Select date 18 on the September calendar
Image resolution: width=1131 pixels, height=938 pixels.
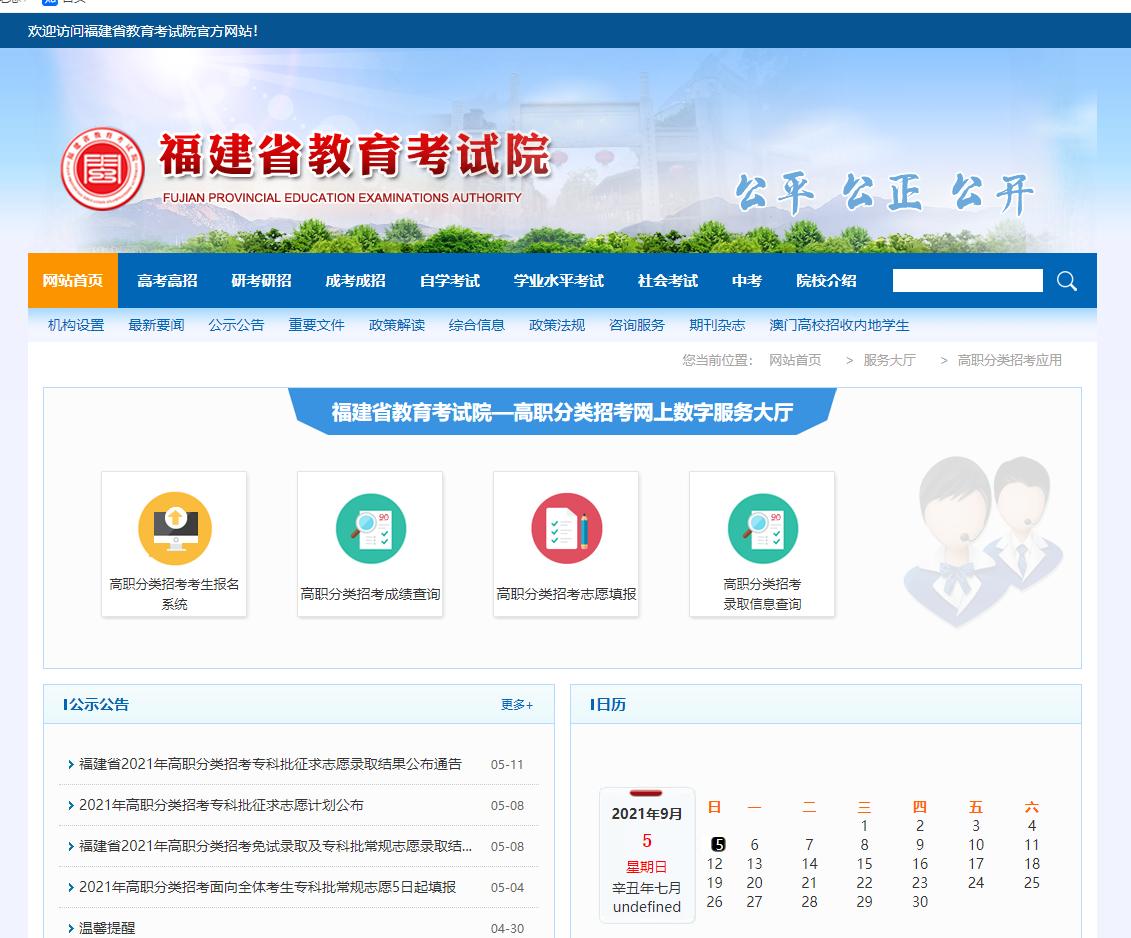[1031, 865]
